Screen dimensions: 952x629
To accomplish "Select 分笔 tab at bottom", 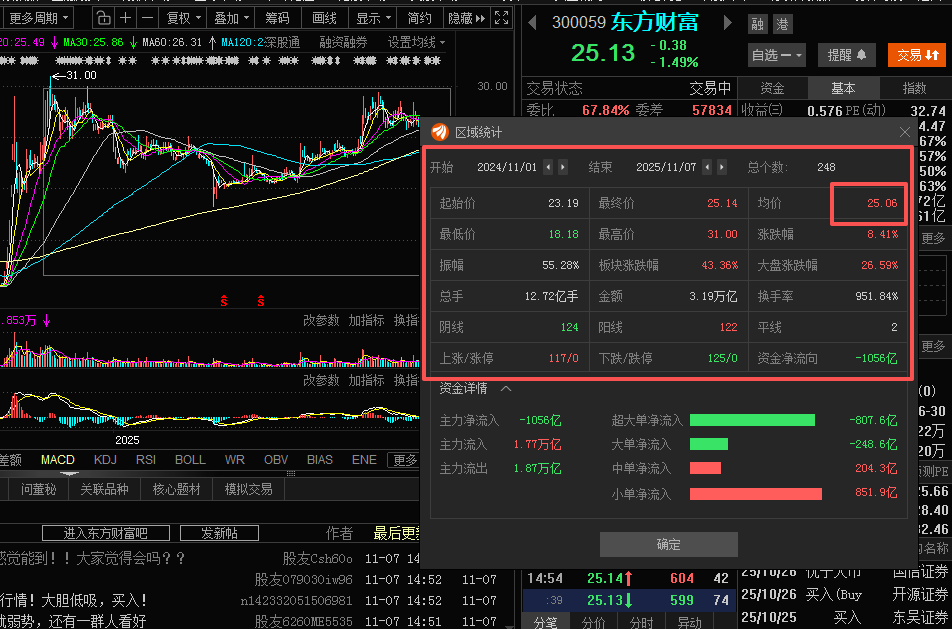I will [x=545, y=622].
